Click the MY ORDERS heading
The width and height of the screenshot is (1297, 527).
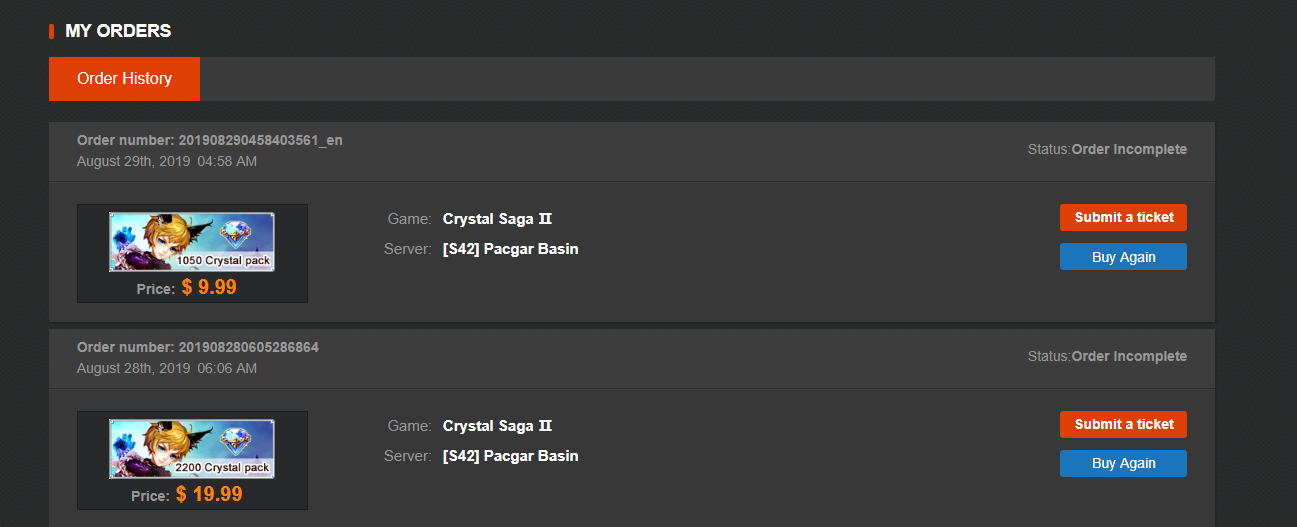(x=118, y=31)
